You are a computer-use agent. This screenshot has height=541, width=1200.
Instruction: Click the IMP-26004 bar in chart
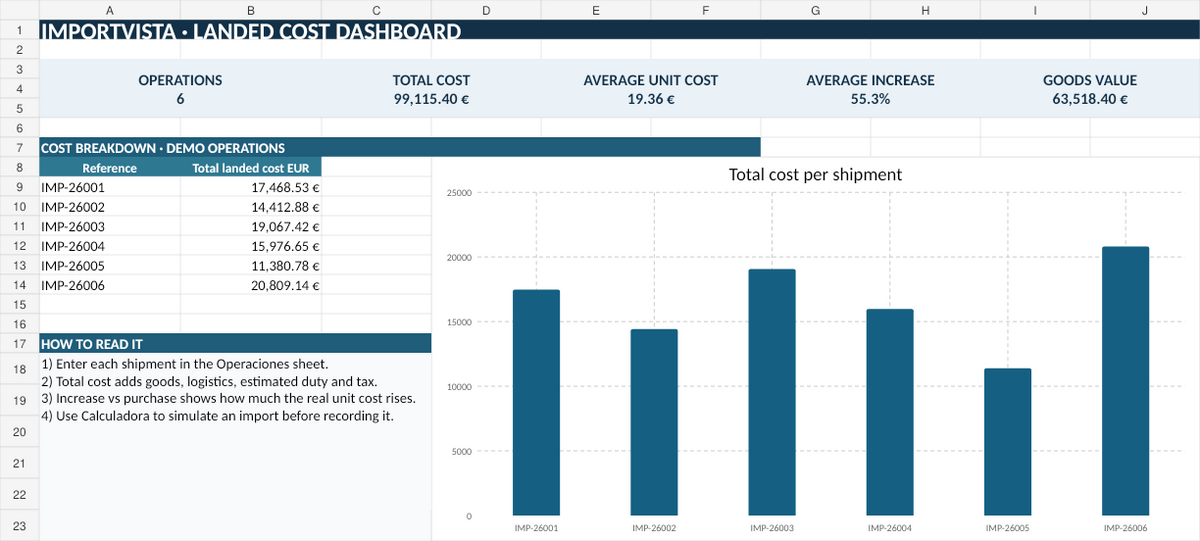pos(890,412)
